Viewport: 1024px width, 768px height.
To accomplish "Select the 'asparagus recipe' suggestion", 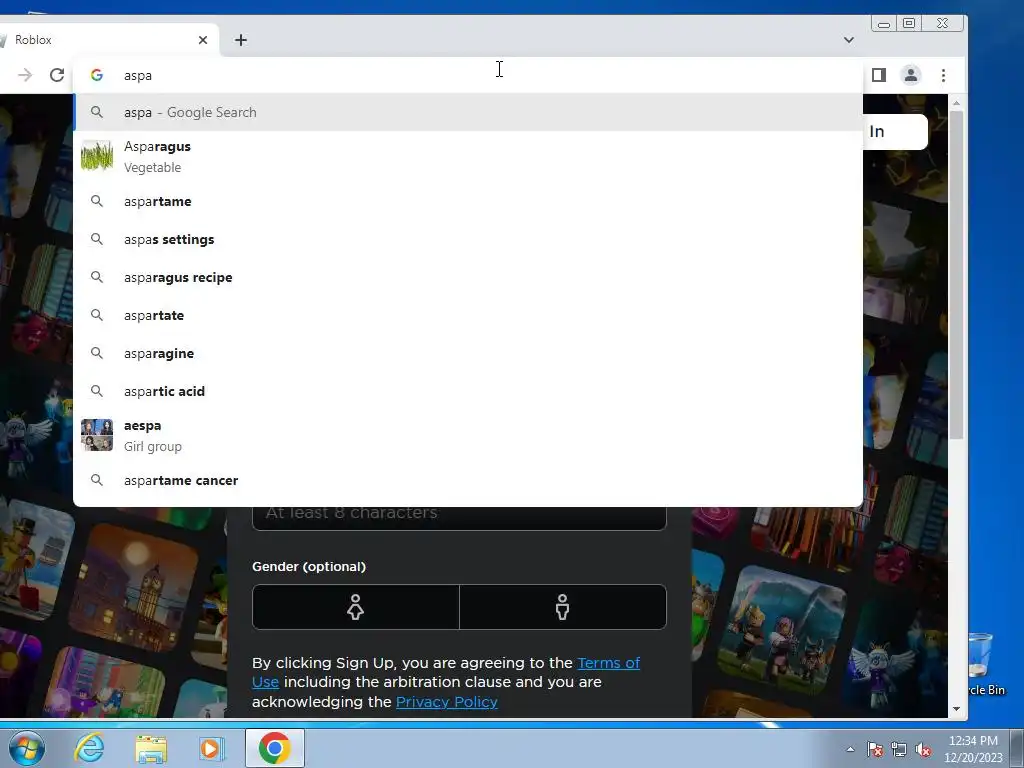I will pyautogui.click(x=468, y=278).
